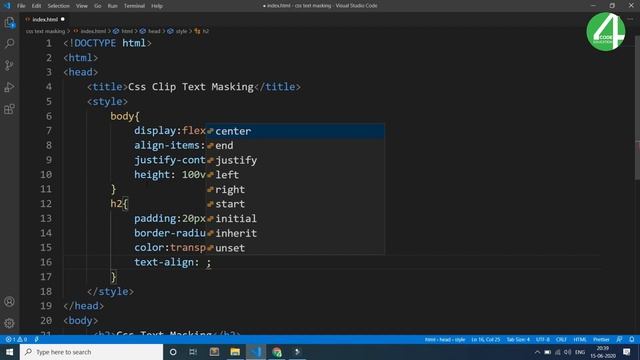Click the lightning bolt status bar icon
640x360 pixels.
coord(36,339)
